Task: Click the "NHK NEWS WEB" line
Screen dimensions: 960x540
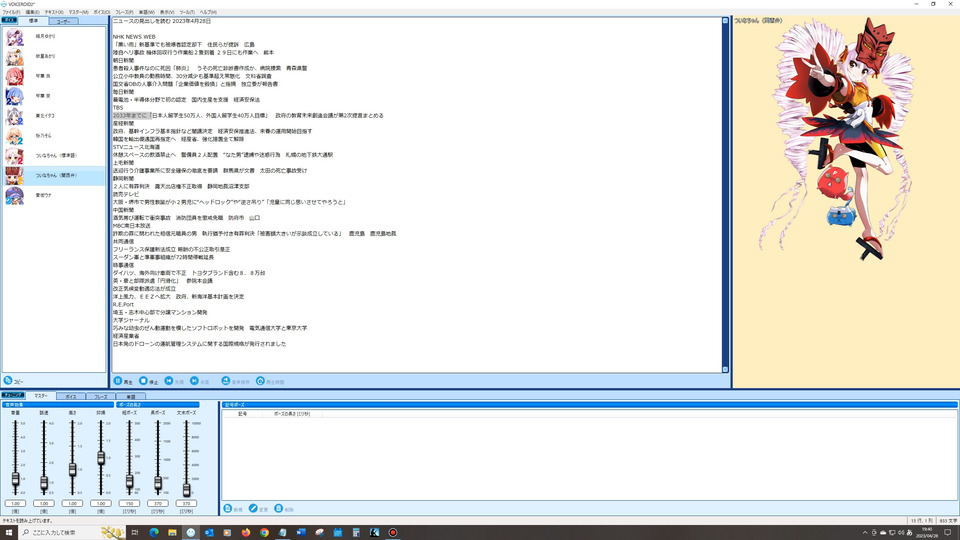Action: pos(134,37)
